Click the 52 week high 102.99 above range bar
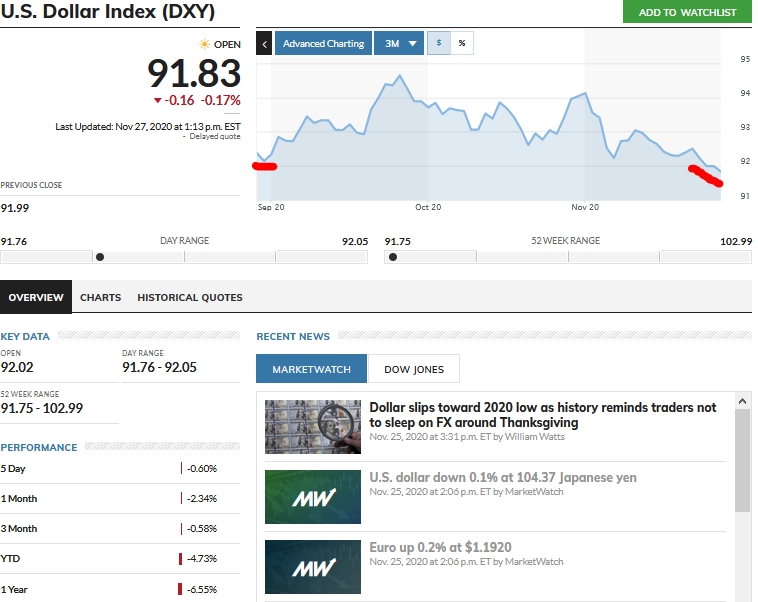The width and height of the screenshot is (758, 602). (736, 241)
